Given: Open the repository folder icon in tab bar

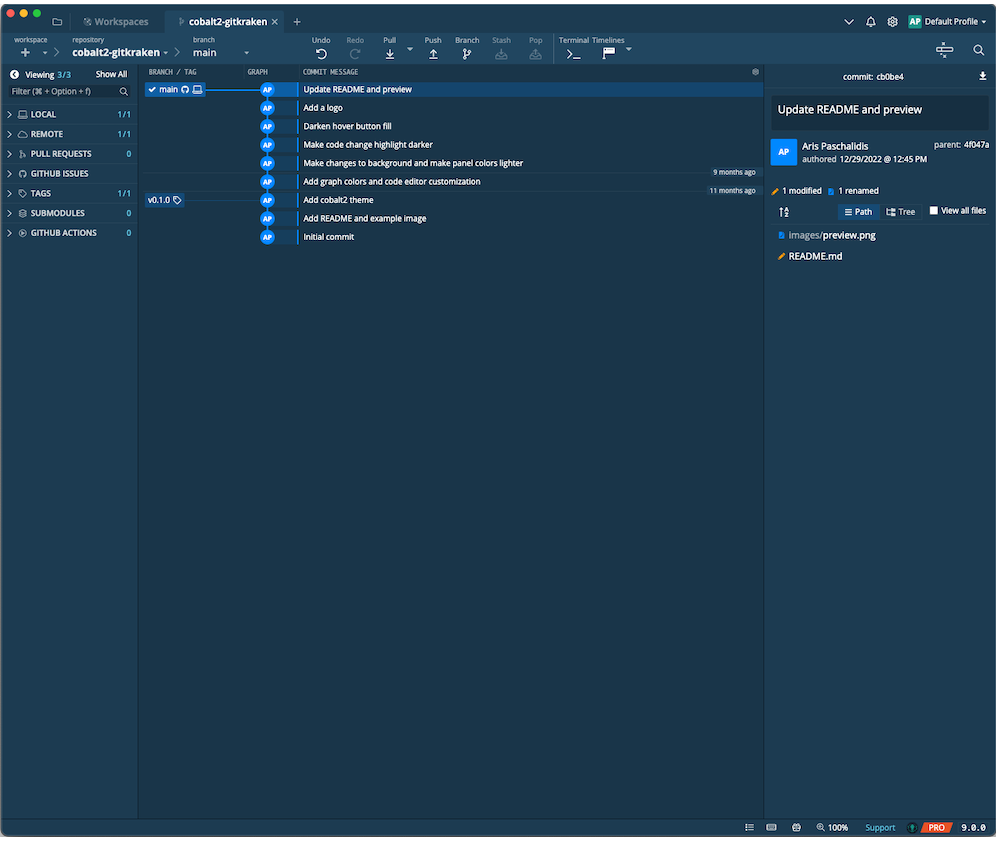Looking at the screenshot, I should click(x=57, y=22).
